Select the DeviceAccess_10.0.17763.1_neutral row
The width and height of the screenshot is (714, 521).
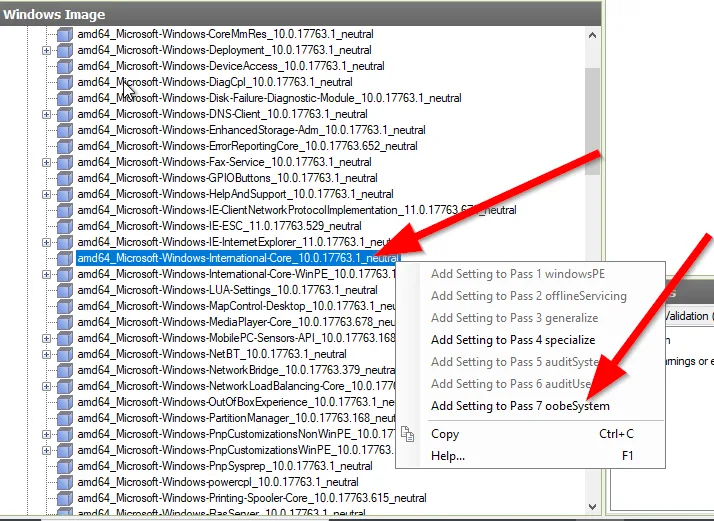point(231,66)
